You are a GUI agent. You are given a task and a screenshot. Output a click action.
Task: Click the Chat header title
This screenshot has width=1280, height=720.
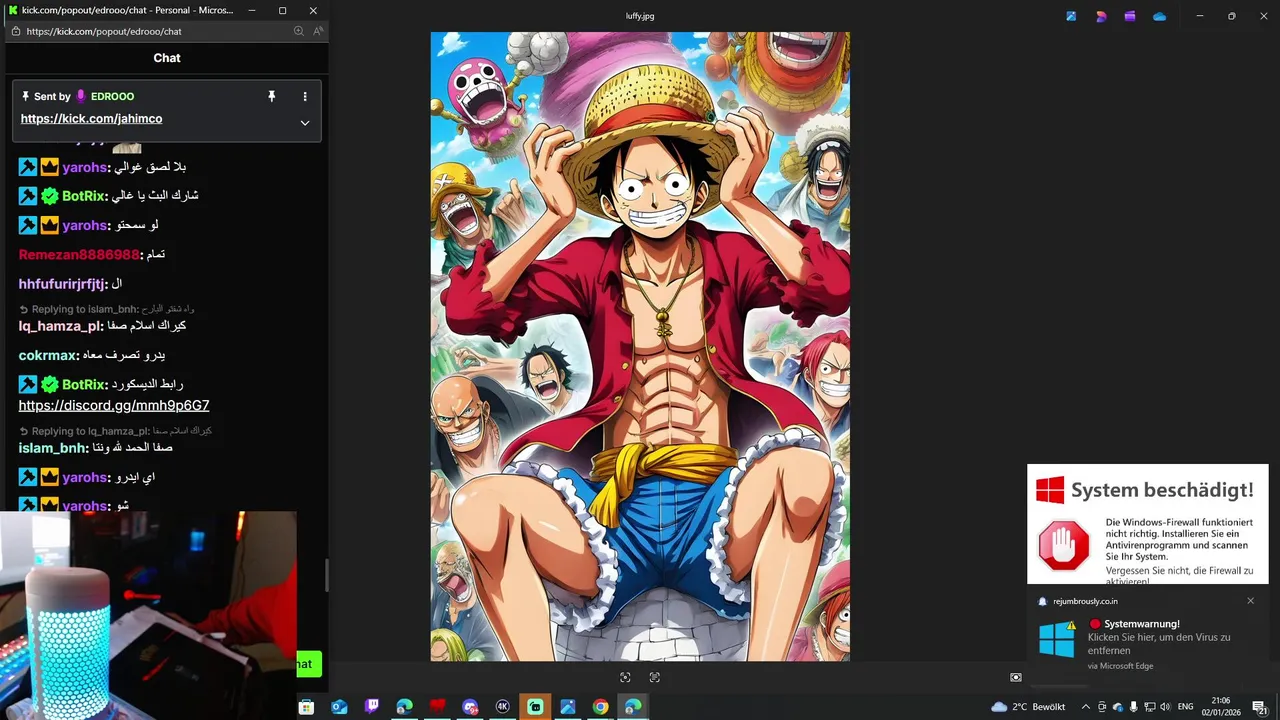click(167, 58)
